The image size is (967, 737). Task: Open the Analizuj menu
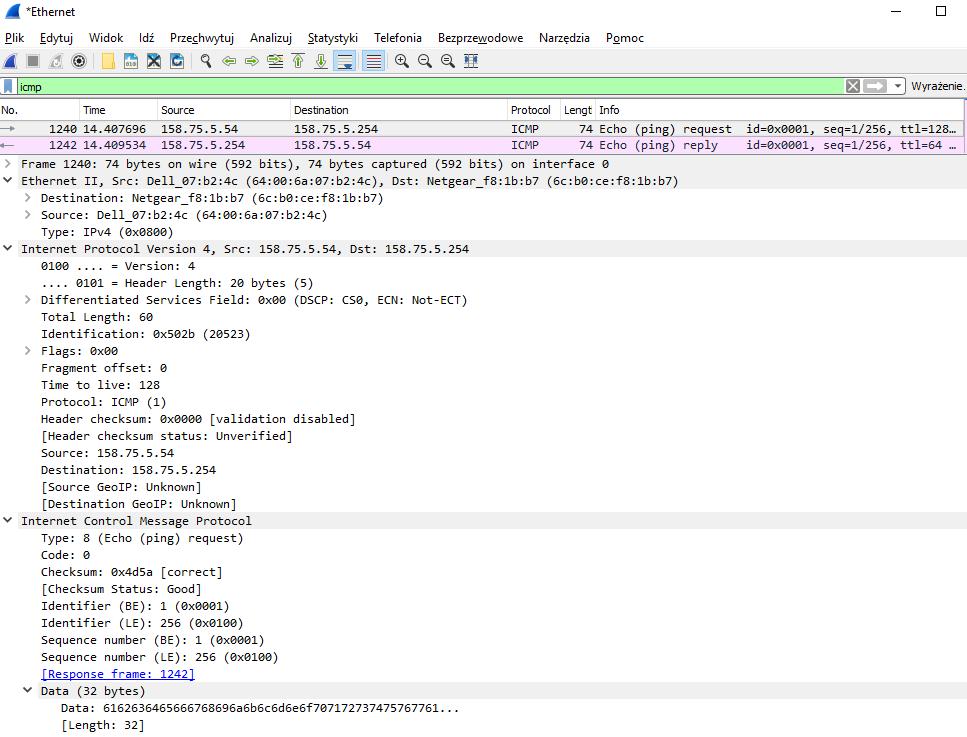(271, 38)
